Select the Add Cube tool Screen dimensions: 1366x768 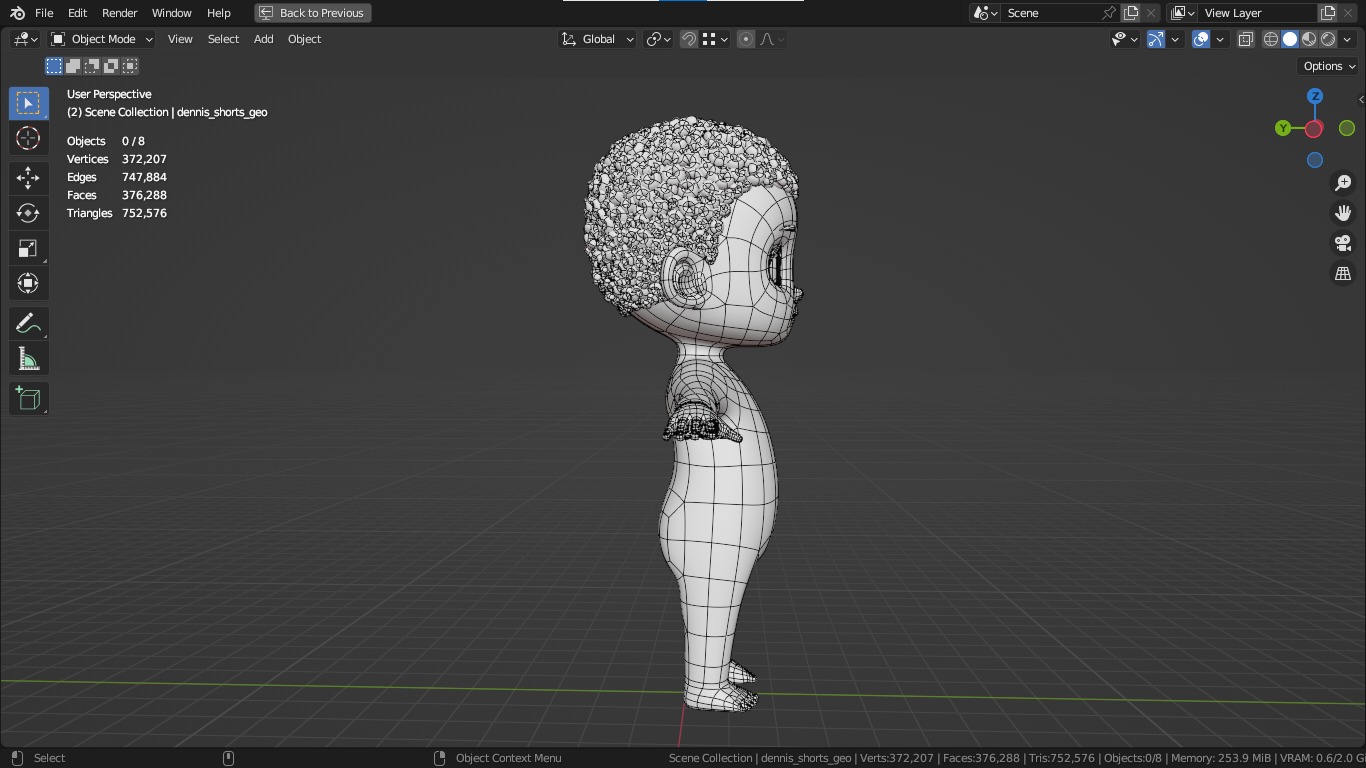28,399
